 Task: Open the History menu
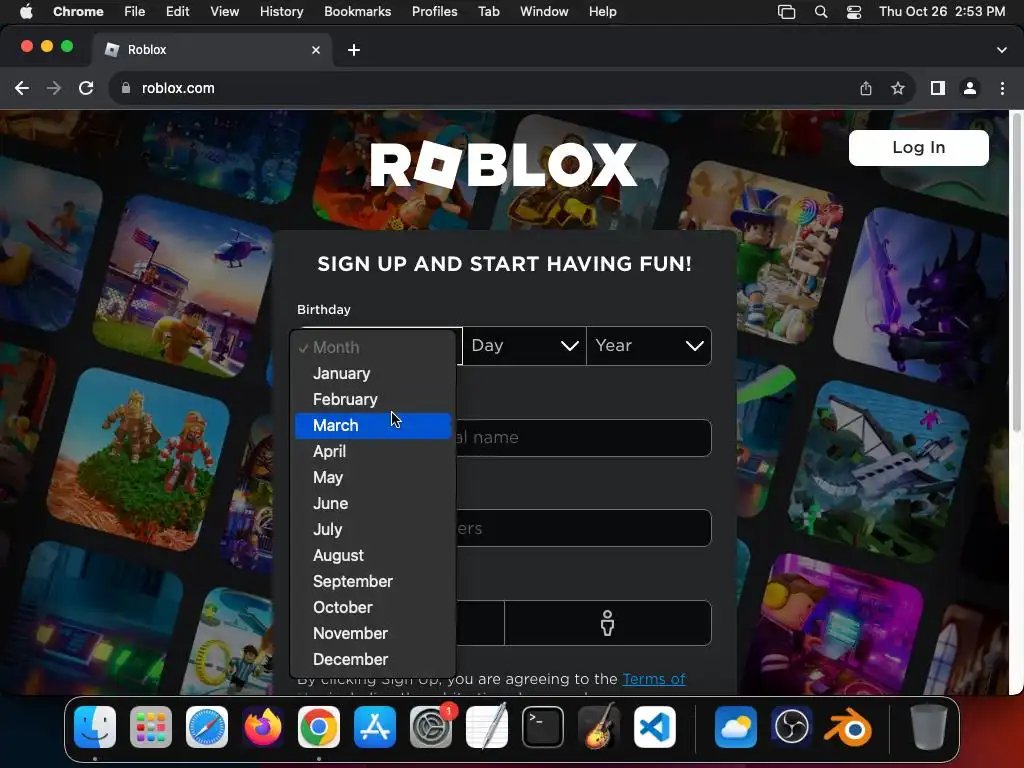point(281,12)
